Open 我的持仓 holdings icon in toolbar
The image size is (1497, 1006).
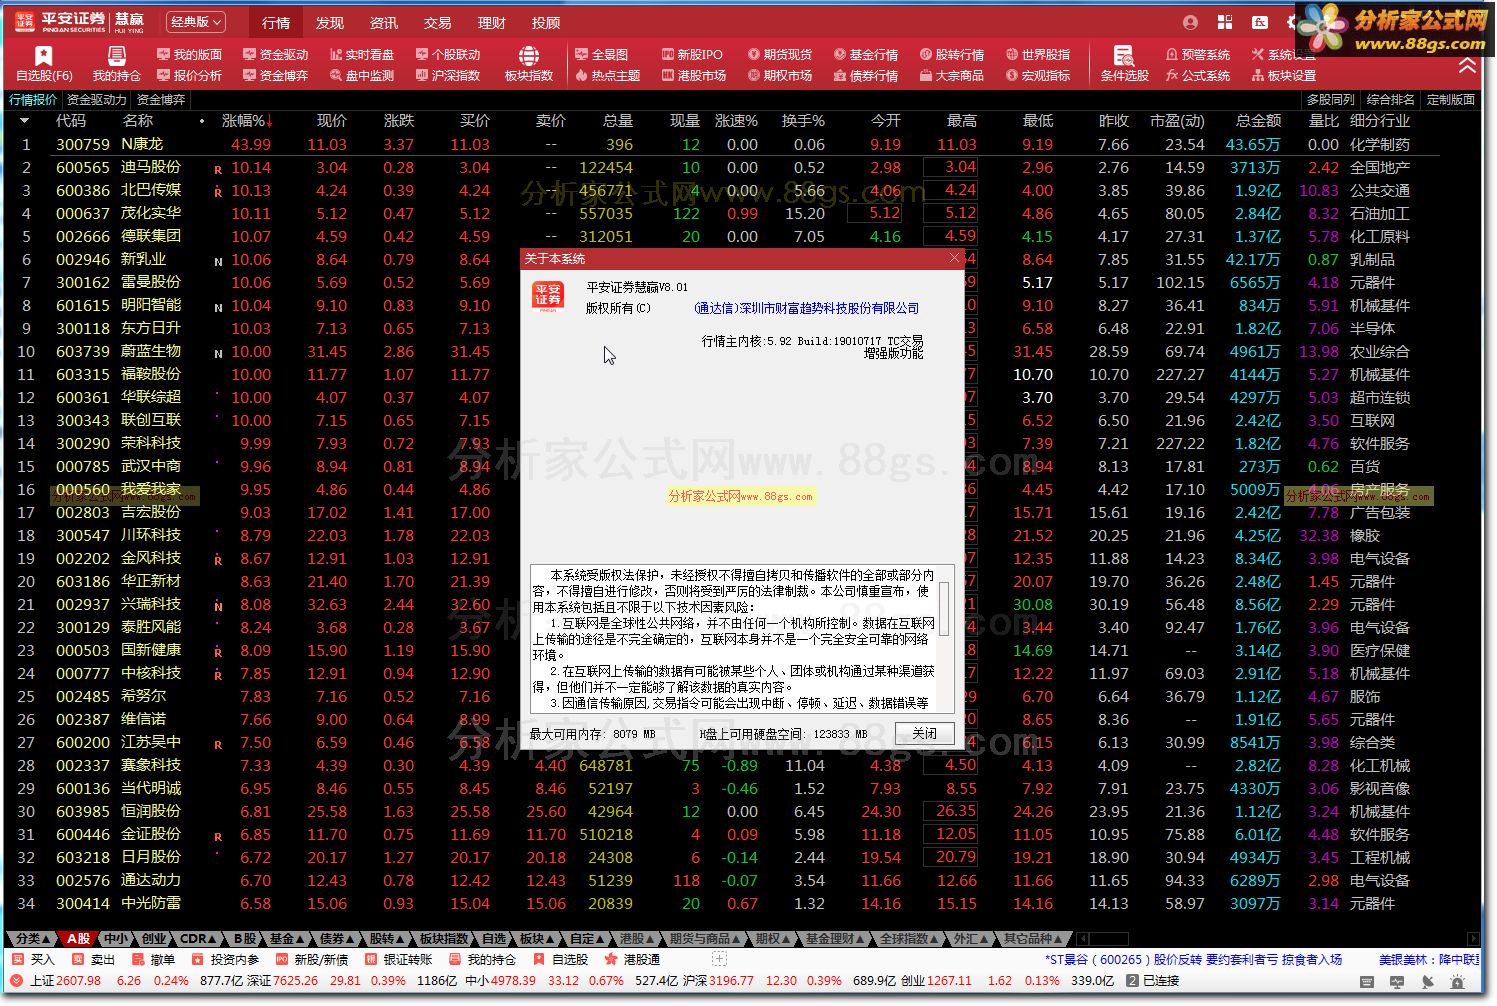coord(116,64)
